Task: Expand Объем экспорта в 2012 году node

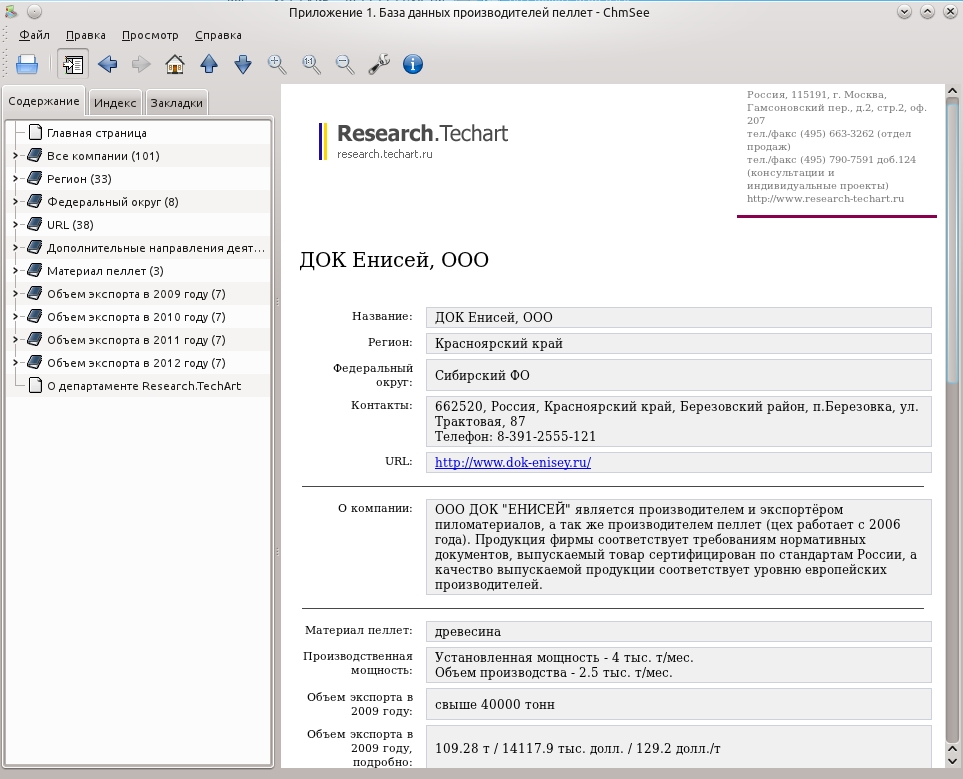Action: 15,363
